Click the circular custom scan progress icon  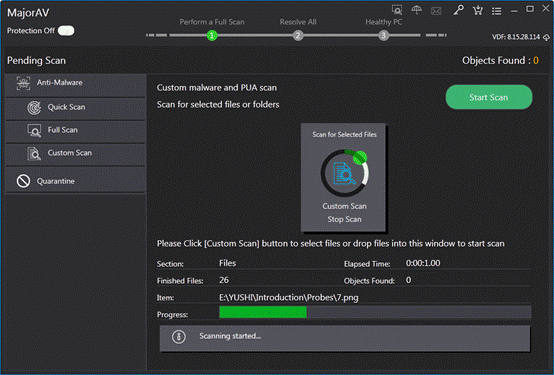click(x=344, y=173)
